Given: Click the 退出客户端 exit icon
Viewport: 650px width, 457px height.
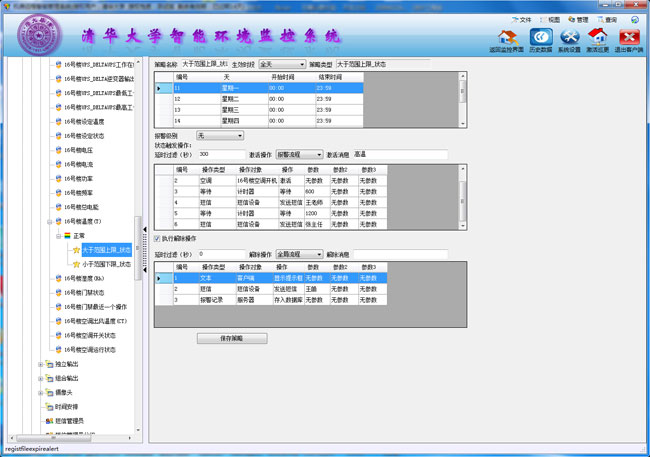Looking at the screenshot, I should coord(629,37).
